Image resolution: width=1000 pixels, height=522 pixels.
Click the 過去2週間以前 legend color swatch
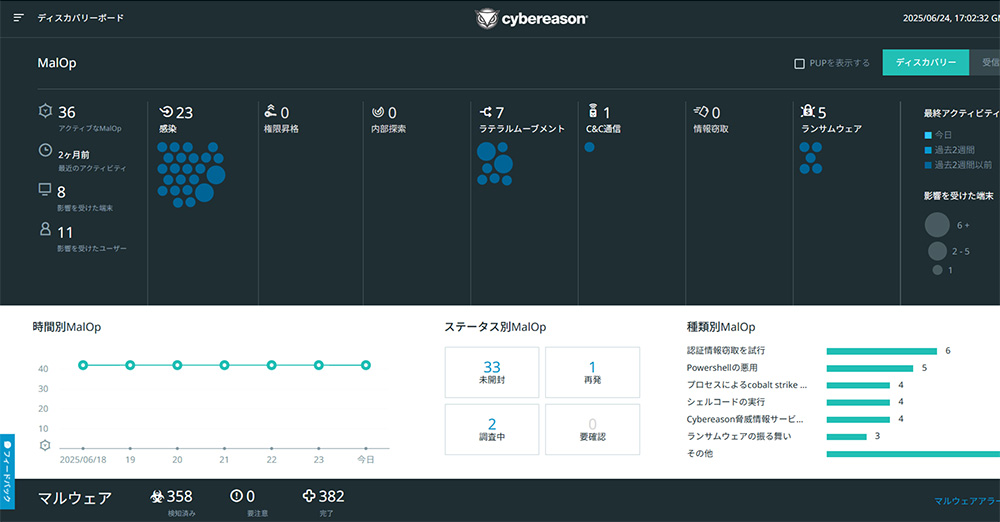point(928,165)
